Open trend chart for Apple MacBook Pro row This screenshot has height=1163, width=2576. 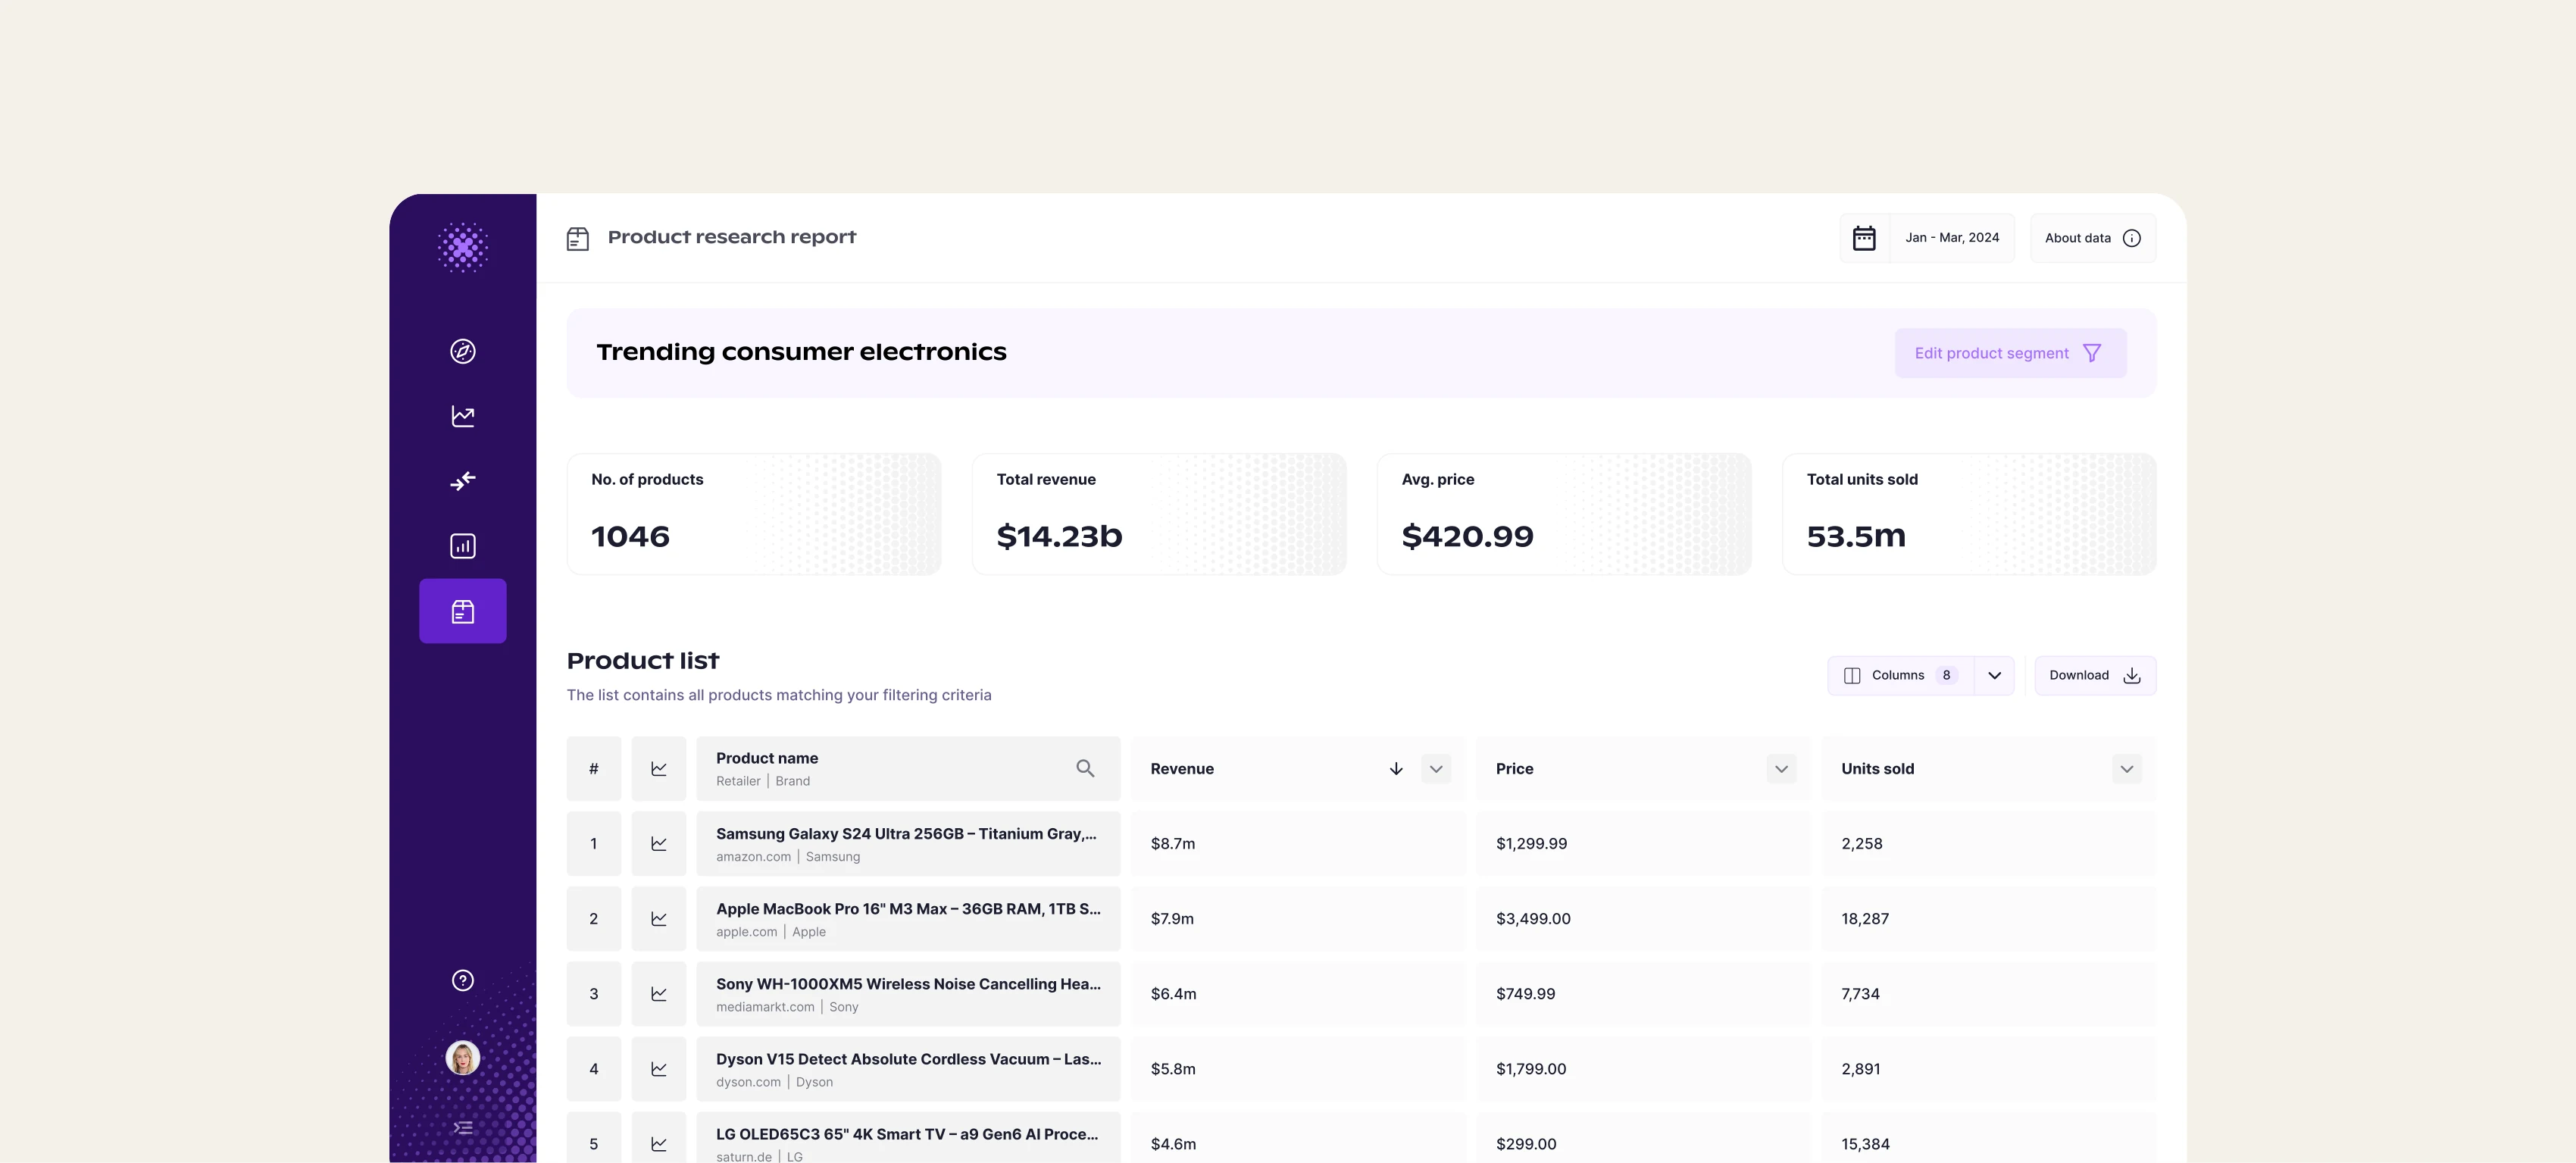659,919
